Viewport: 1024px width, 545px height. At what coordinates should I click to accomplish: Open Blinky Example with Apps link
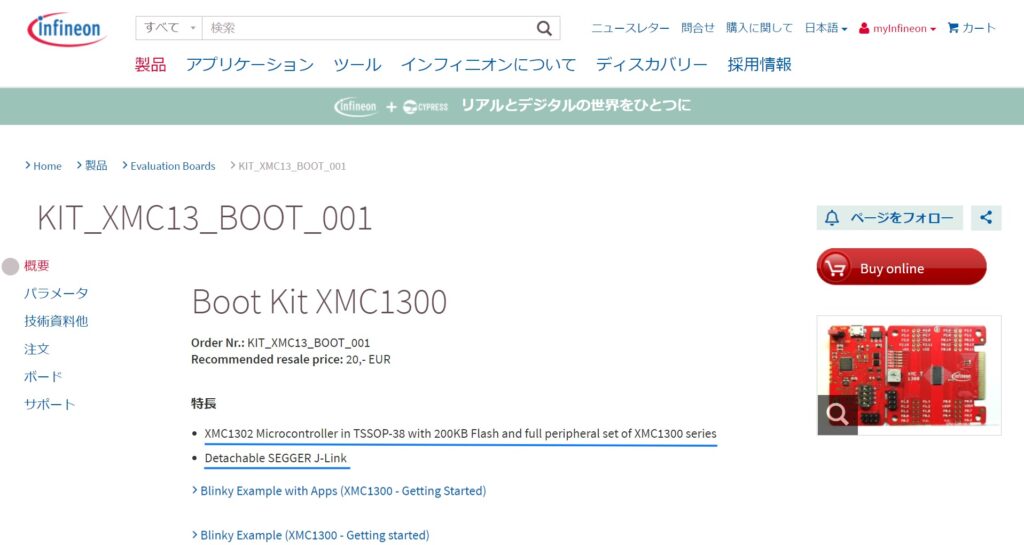click(343, 491)
